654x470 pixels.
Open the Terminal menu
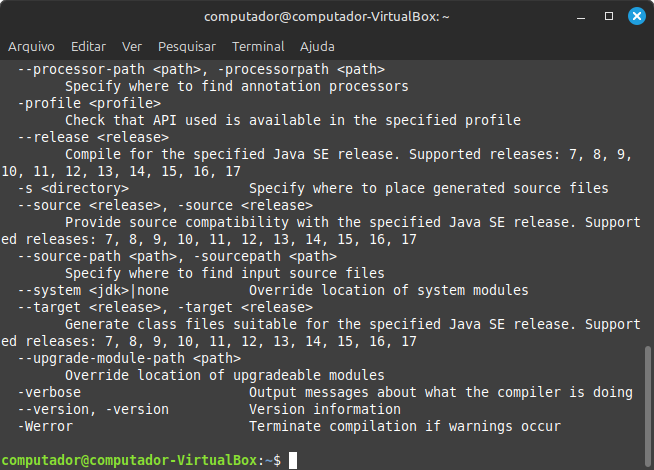click(258, 46)
